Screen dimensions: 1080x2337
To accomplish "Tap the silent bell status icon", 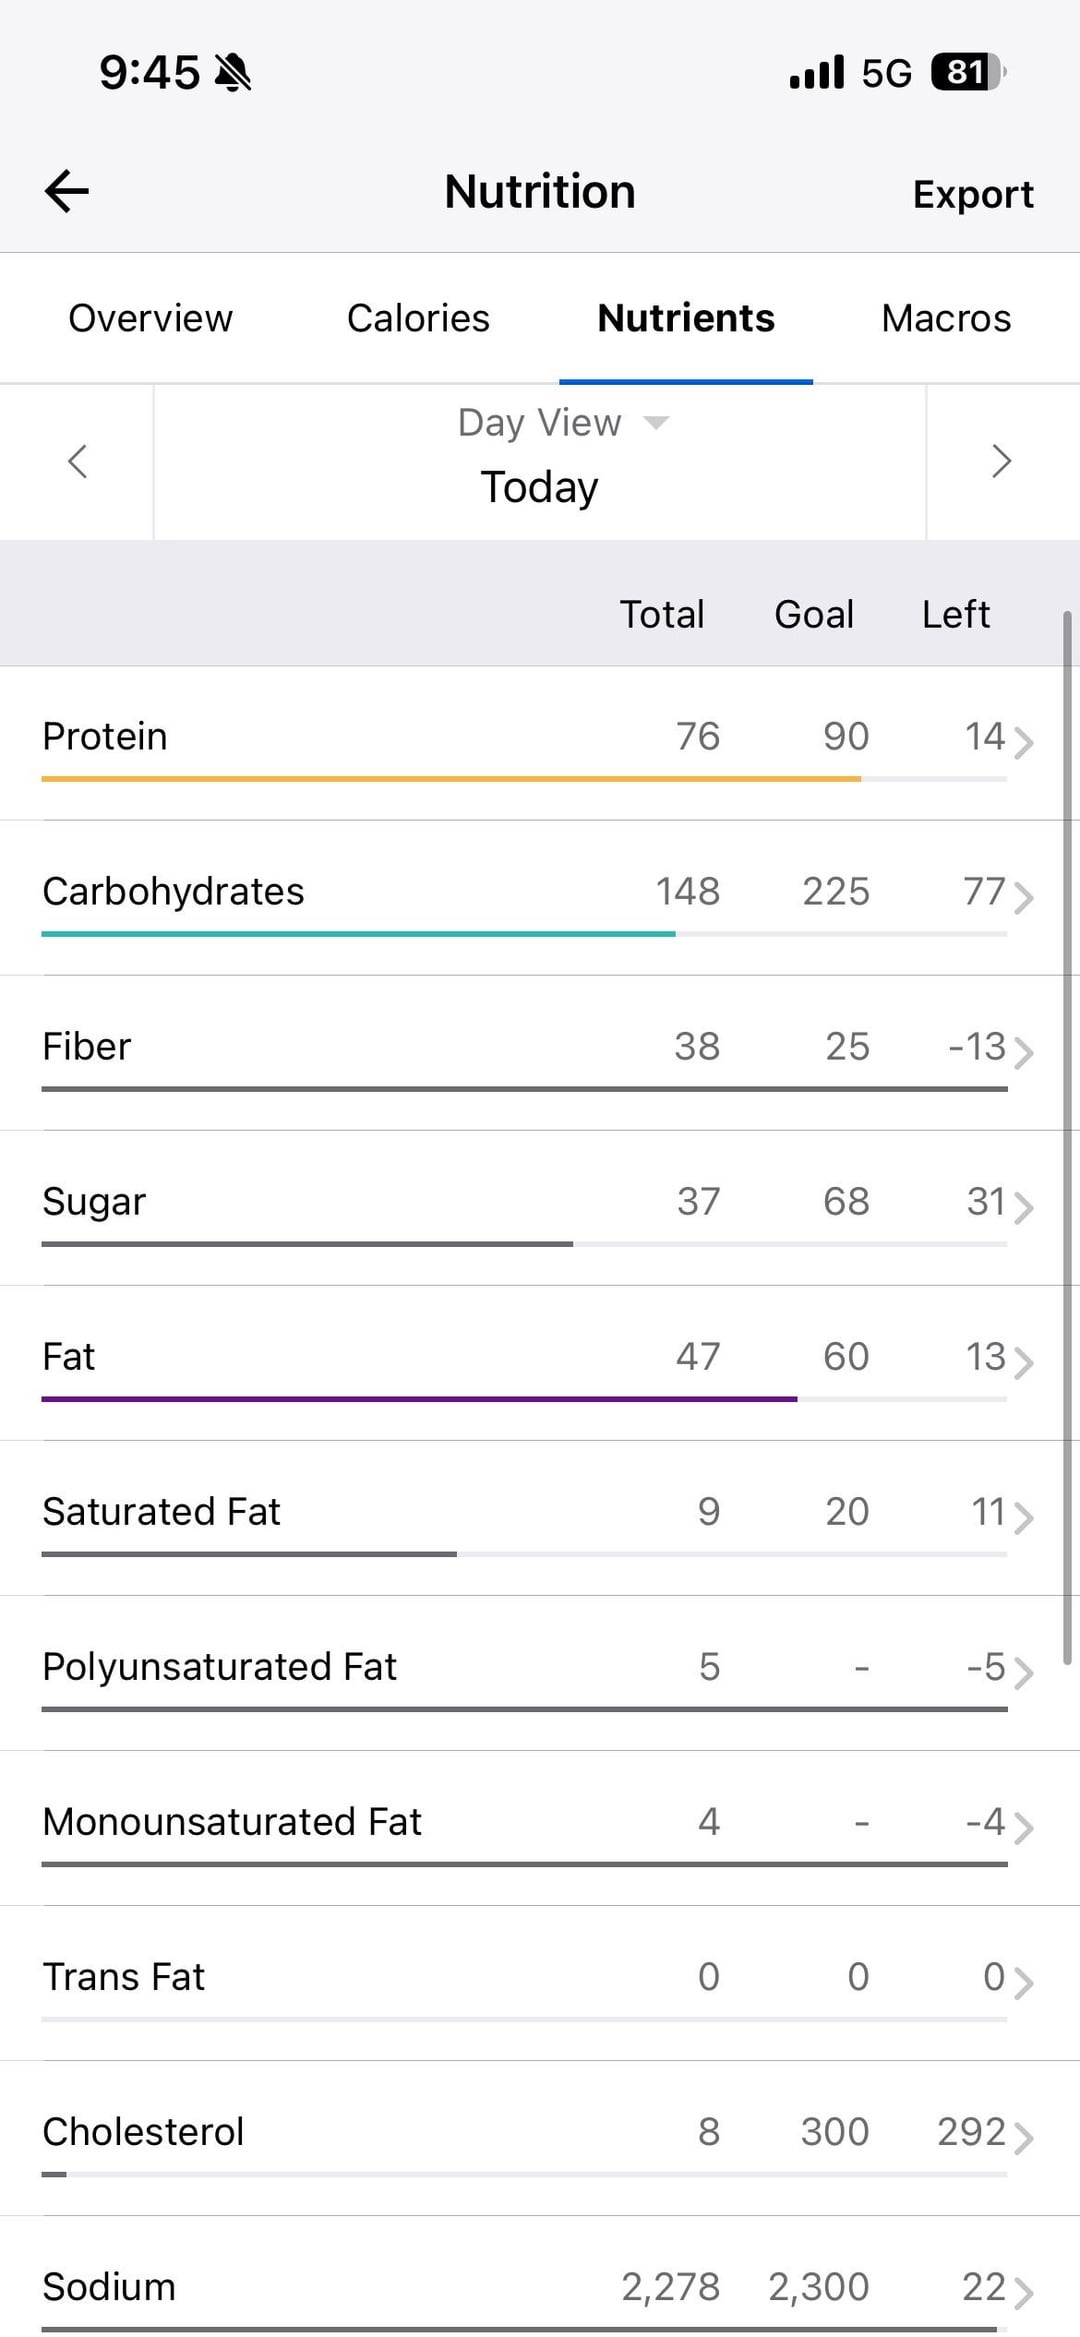I will point(233,73).
